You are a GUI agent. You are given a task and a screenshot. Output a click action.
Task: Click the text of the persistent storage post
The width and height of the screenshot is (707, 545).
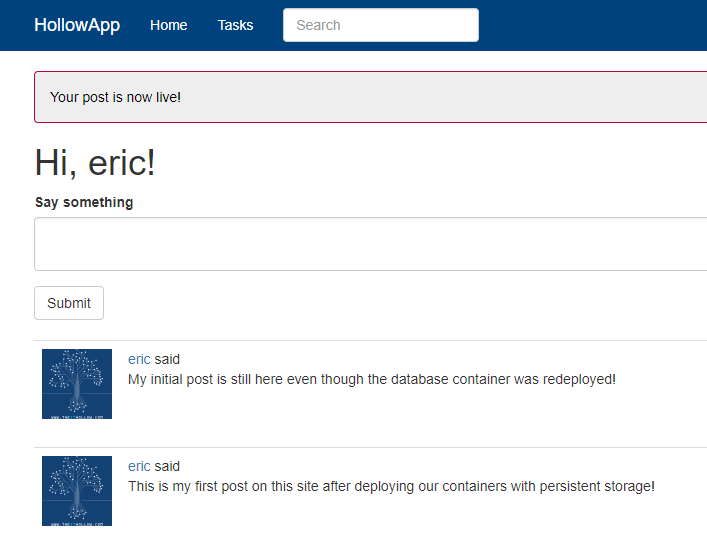click(391, 486)
